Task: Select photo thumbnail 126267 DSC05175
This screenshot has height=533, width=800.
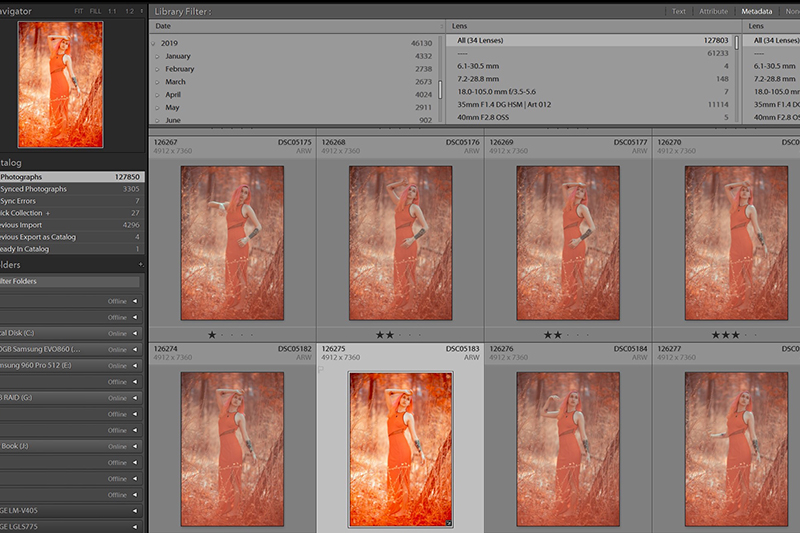Action: tap(232, 243)
